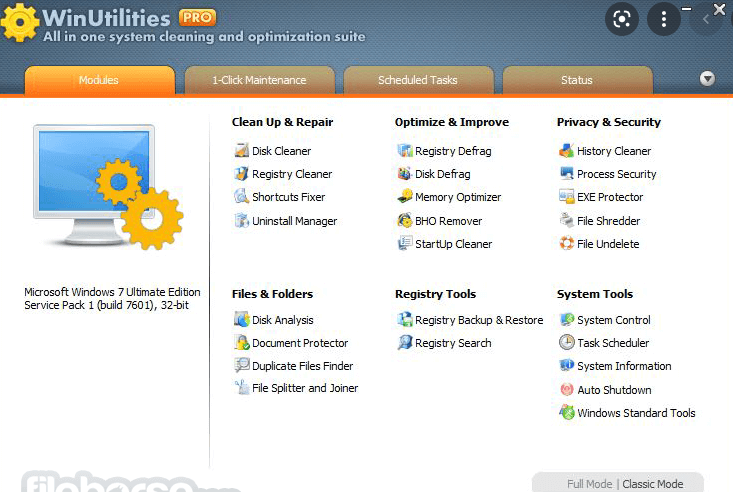Click the Uninstall Manager icon
733x492 pixels.
(x=241, y=220)
